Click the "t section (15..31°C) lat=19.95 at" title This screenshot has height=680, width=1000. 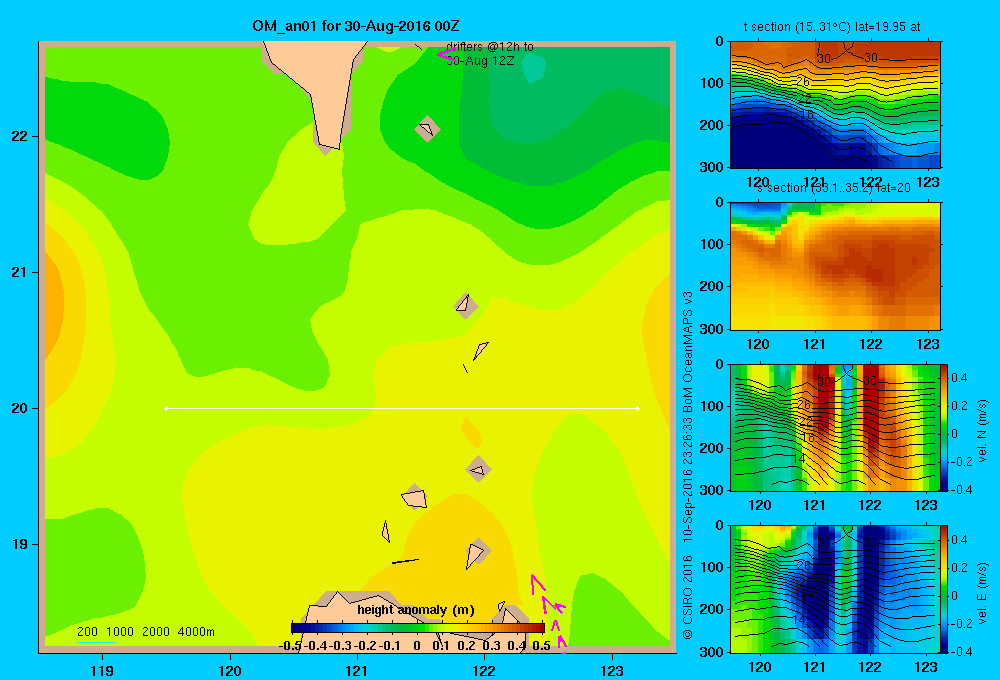832,27
